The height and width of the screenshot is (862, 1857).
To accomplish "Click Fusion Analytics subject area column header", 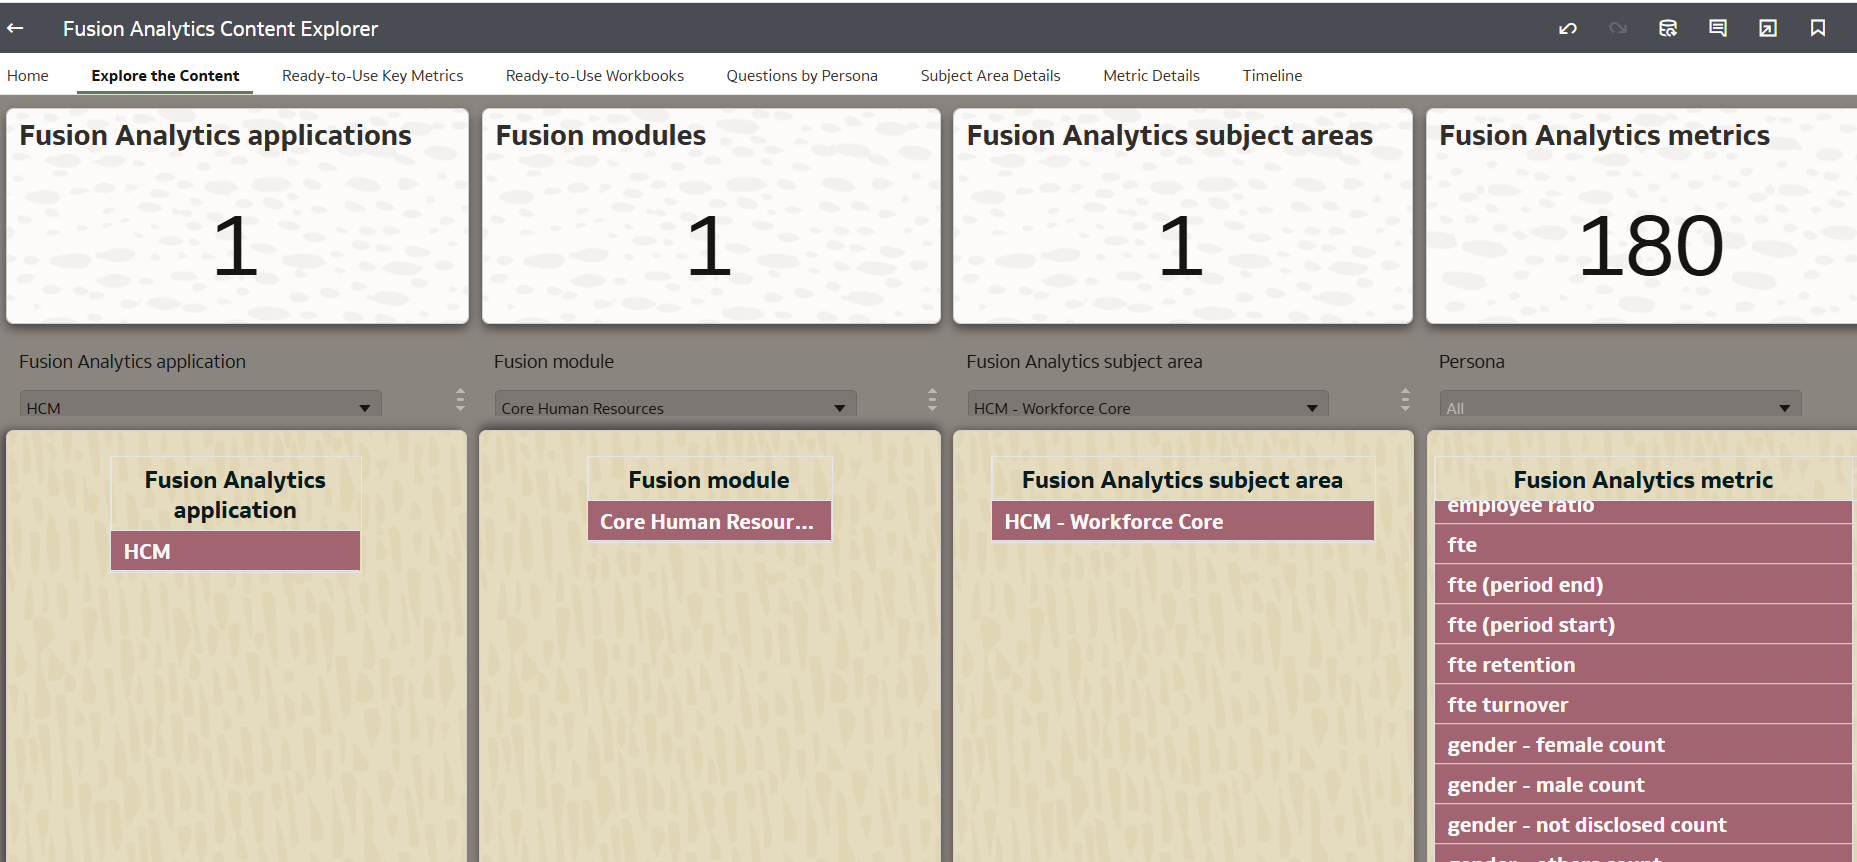I will coord(1182,480).
